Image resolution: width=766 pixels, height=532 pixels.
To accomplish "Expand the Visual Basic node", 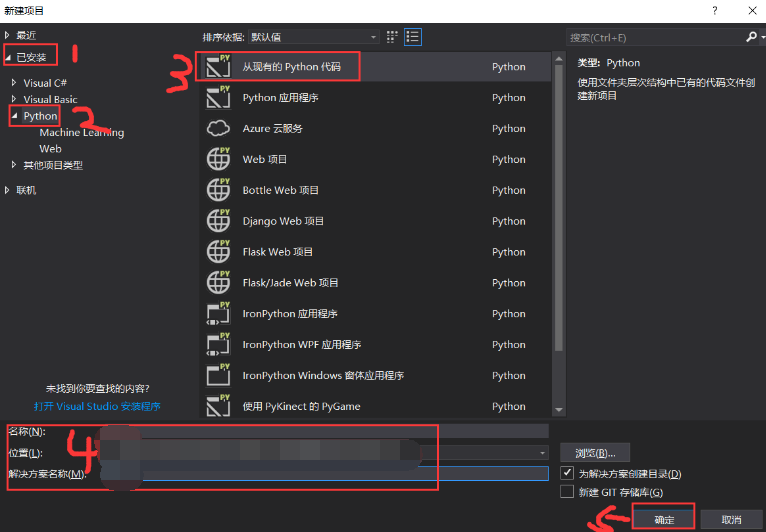I will pos(14,99).
